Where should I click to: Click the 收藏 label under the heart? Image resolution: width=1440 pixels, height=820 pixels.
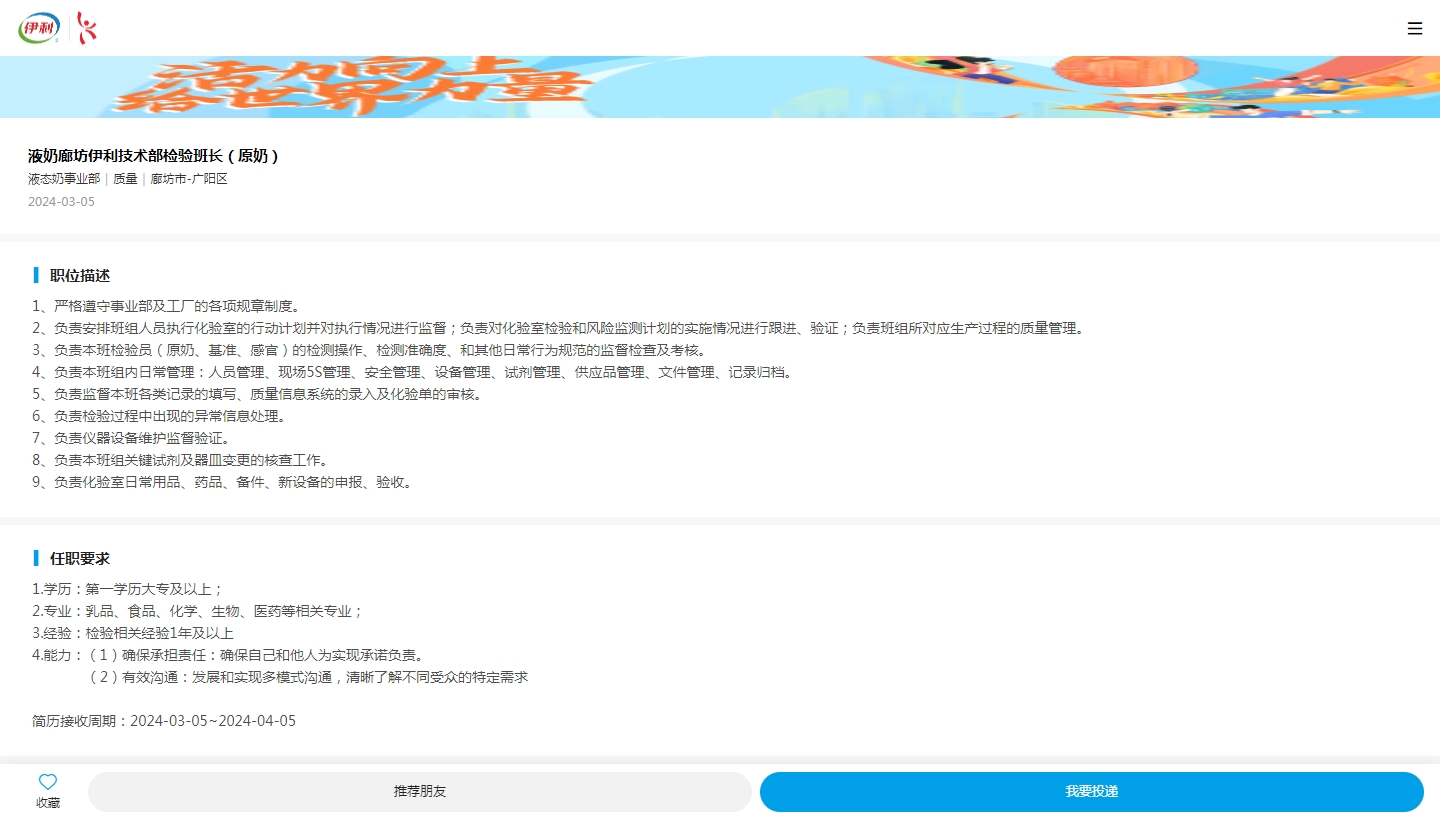pos(48,803)
